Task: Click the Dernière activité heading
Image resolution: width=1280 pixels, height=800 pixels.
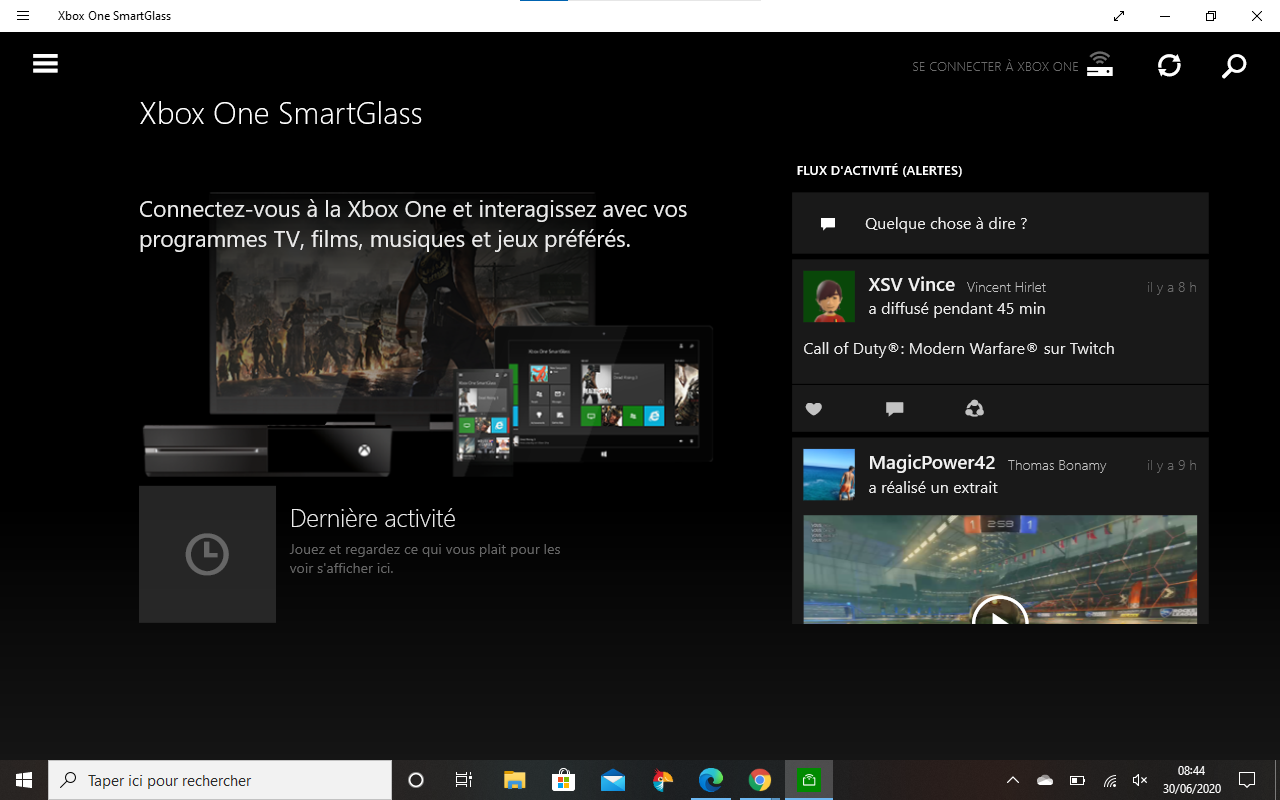Action: tap(373, 518)
